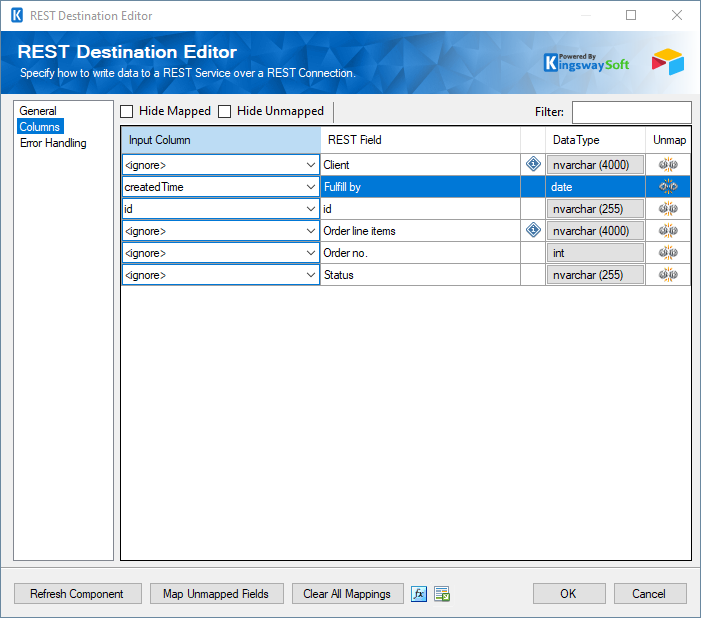Click Map Unmapped Fields button
Image resolution: width=701 pixels, height=618 pixels.
tap(217, 594)
